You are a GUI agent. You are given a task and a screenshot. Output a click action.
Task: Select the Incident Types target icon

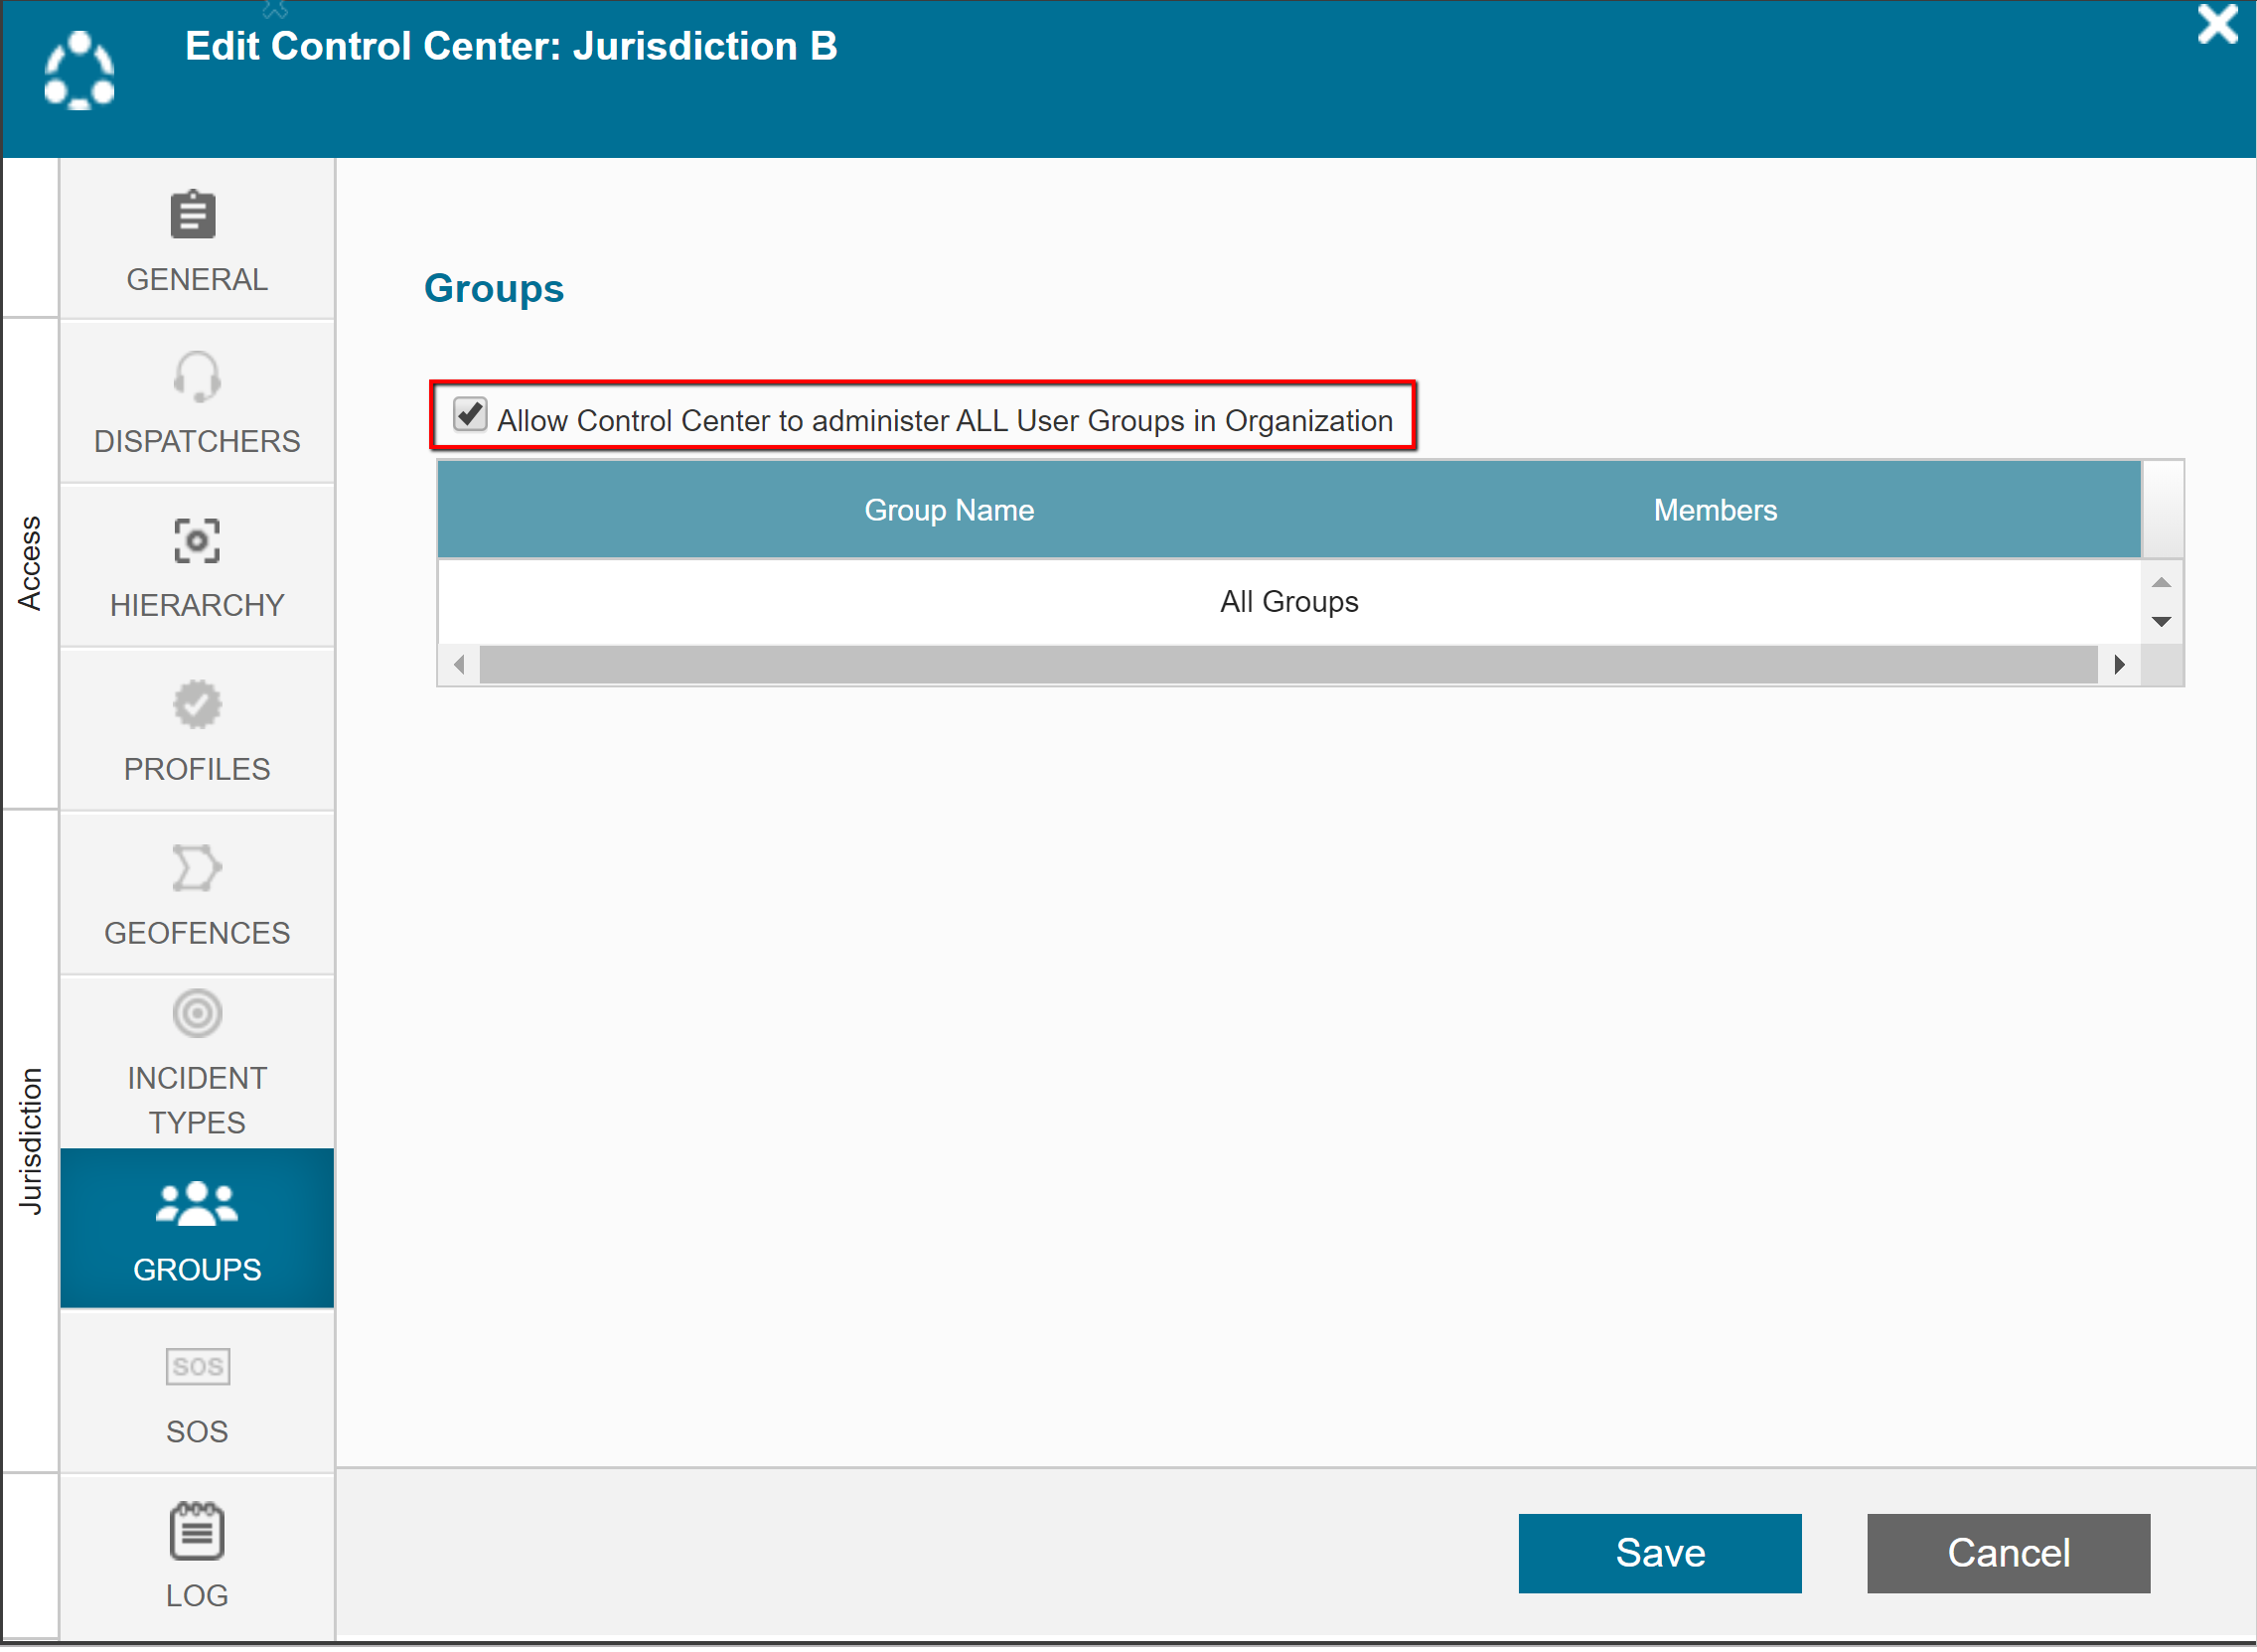tap(196, 1014)
